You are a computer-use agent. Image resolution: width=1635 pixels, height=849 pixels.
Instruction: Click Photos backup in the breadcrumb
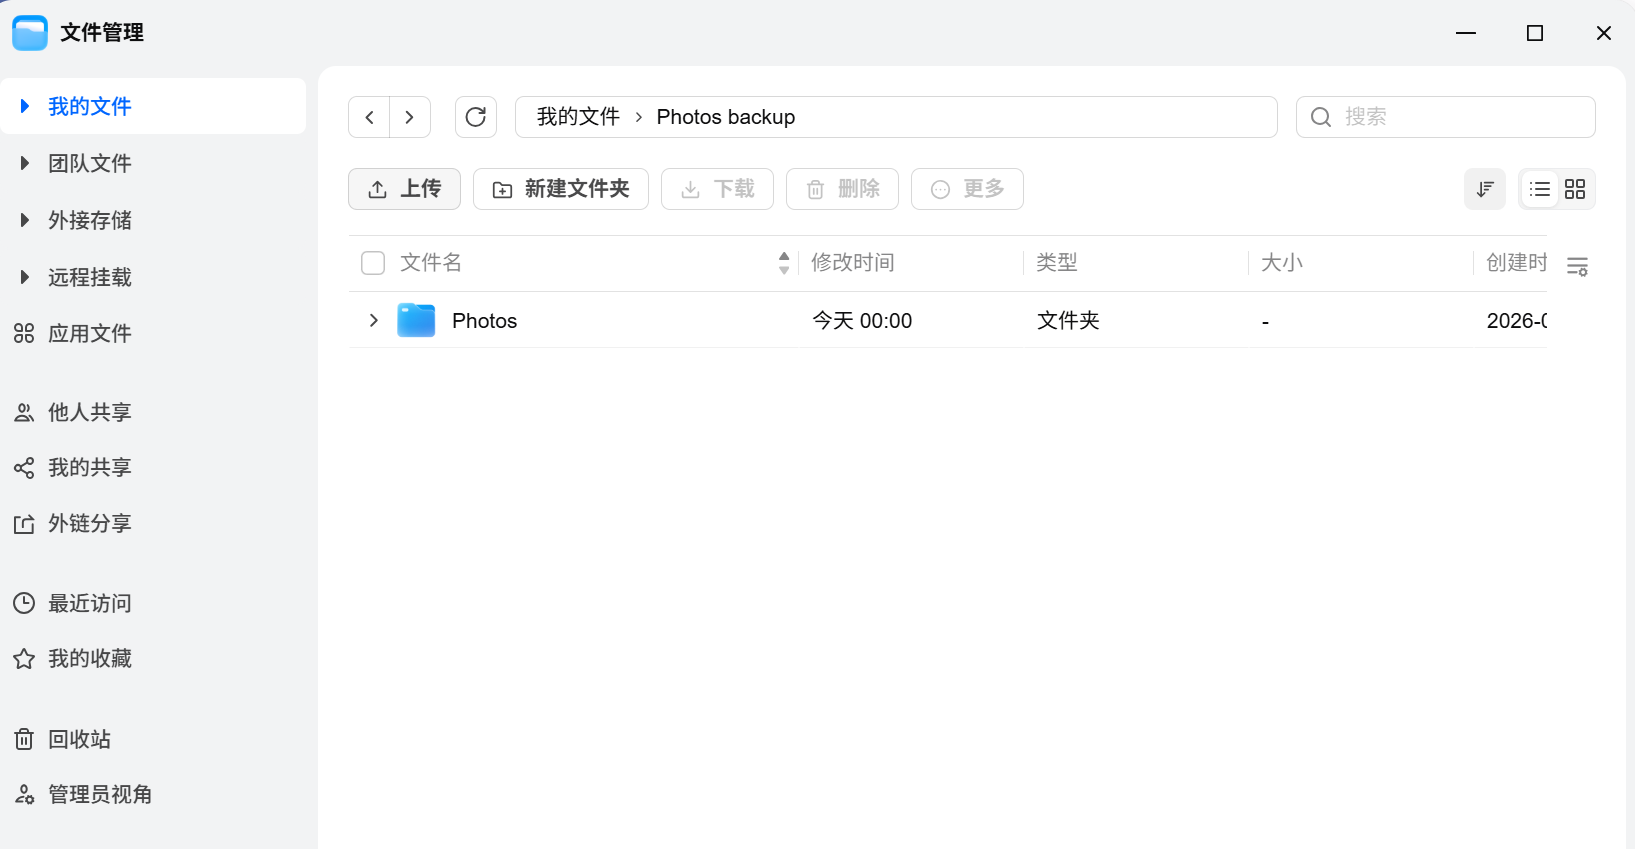726,117
